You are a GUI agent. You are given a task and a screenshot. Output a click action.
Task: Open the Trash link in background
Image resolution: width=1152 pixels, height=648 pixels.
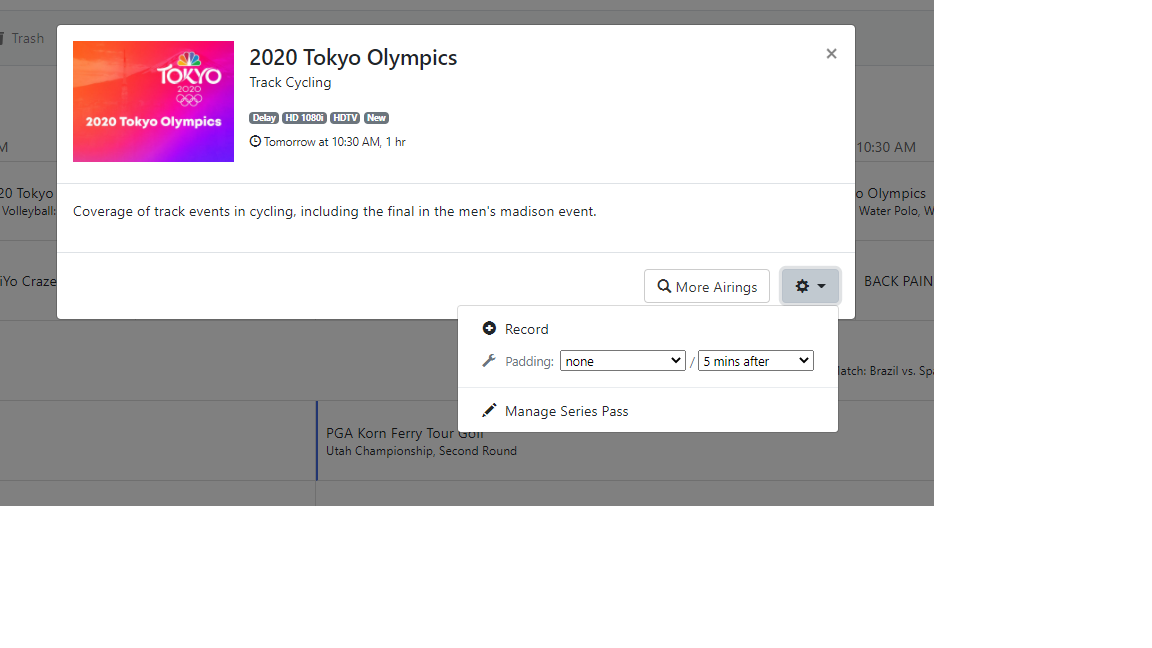(27, 38)
